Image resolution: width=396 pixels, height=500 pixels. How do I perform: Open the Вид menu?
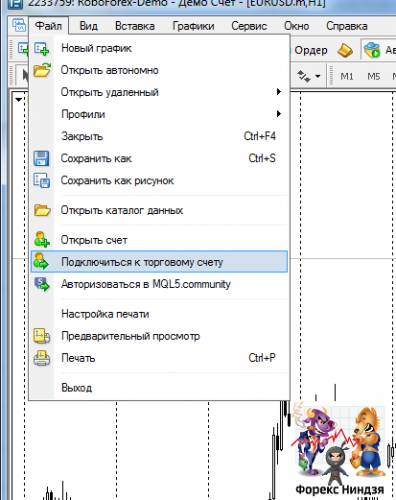click(88, 26)
